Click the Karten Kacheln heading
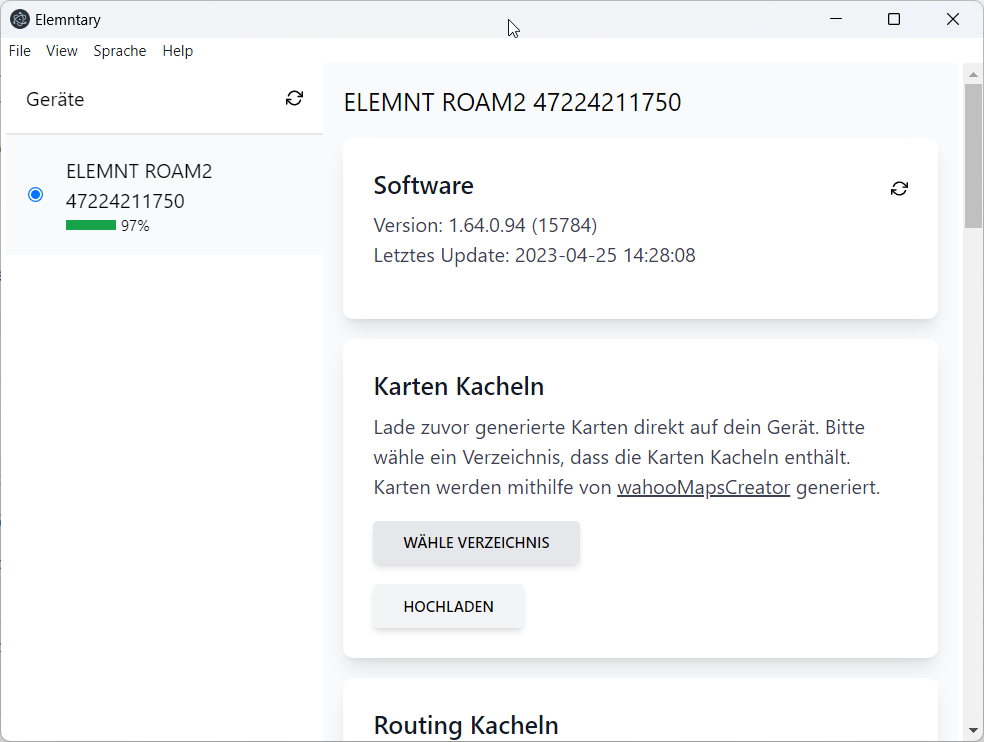This screenshot has width=984, height=742. [x=459, y=386]
